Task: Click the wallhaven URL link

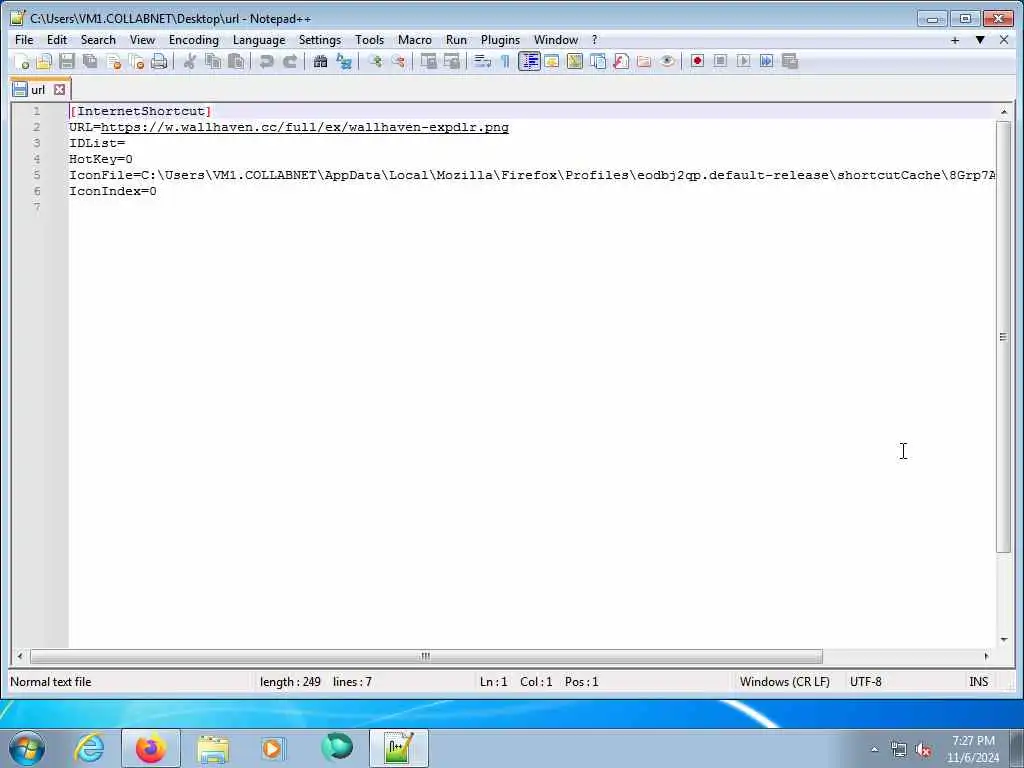Action: tap(304, 127)
